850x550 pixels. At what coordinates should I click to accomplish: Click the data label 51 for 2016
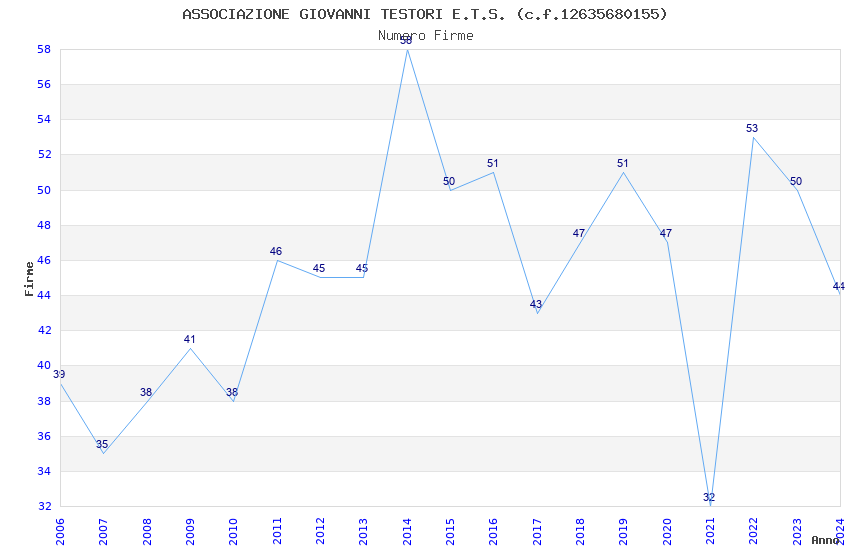492,164
